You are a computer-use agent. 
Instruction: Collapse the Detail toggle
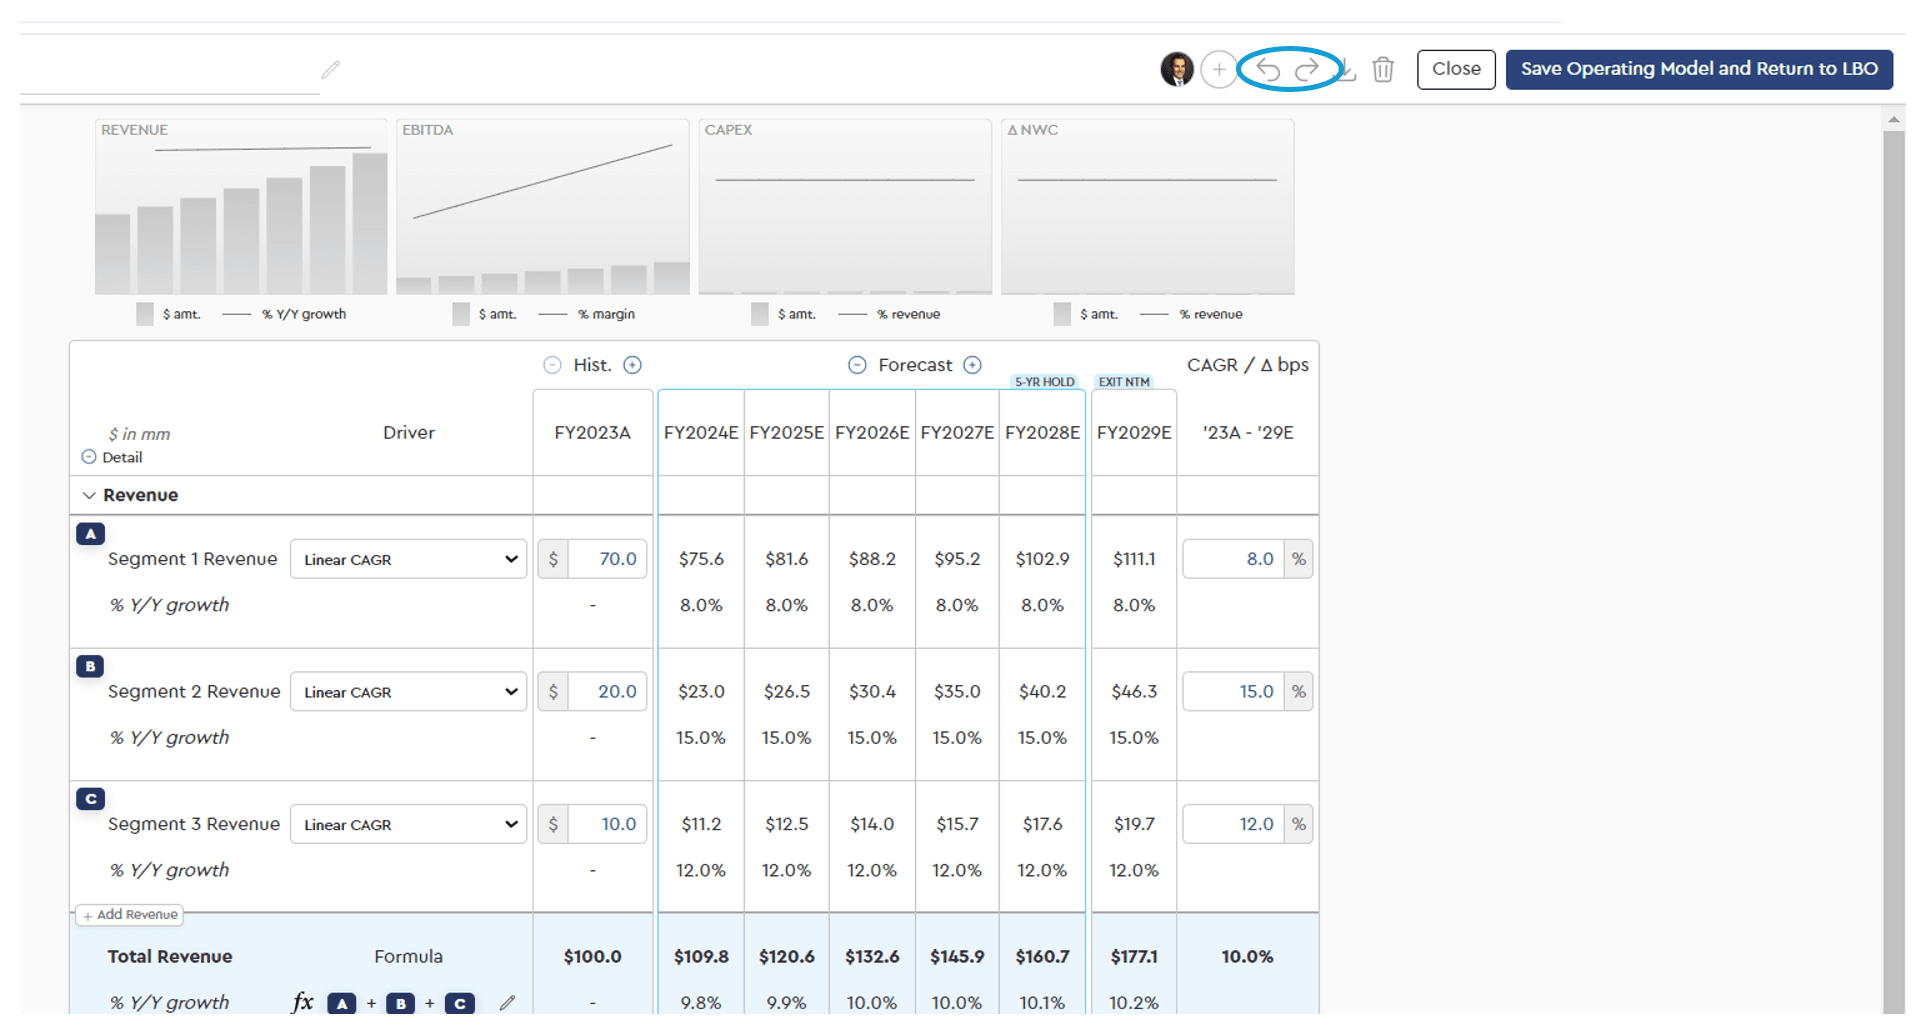tap(89, 457)
